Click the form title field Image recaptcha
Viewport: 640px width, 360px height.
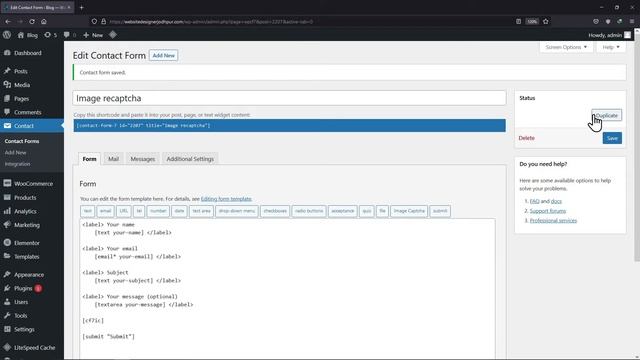point(289,98)
